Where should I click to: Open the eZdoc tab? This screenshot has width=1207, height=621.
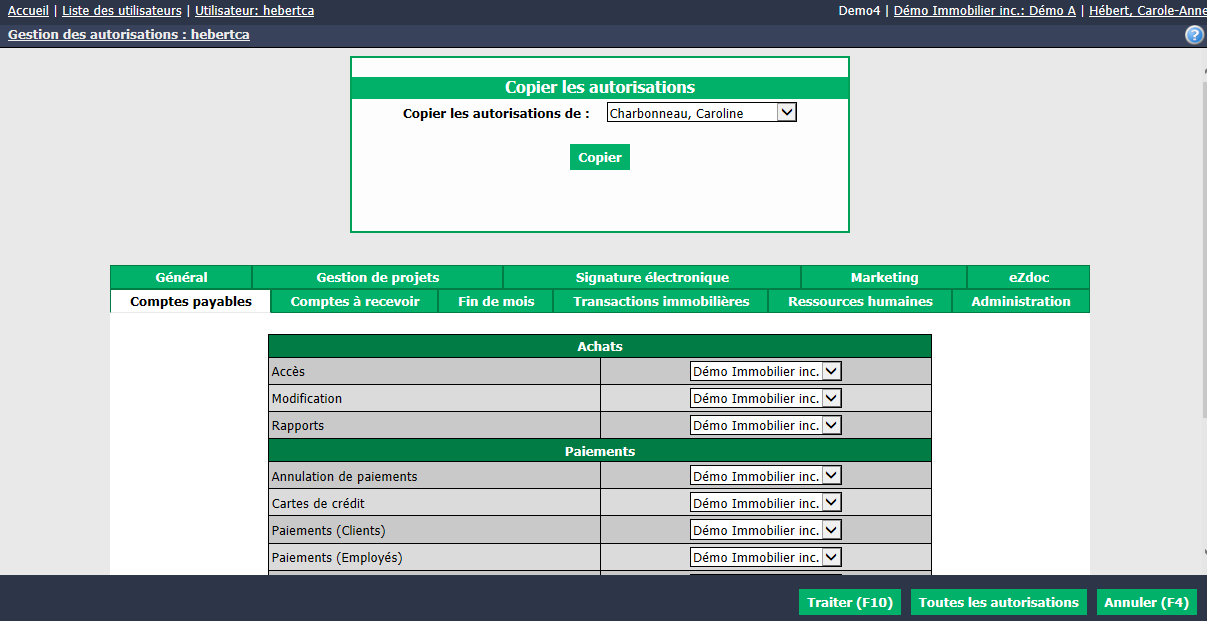1029,277
